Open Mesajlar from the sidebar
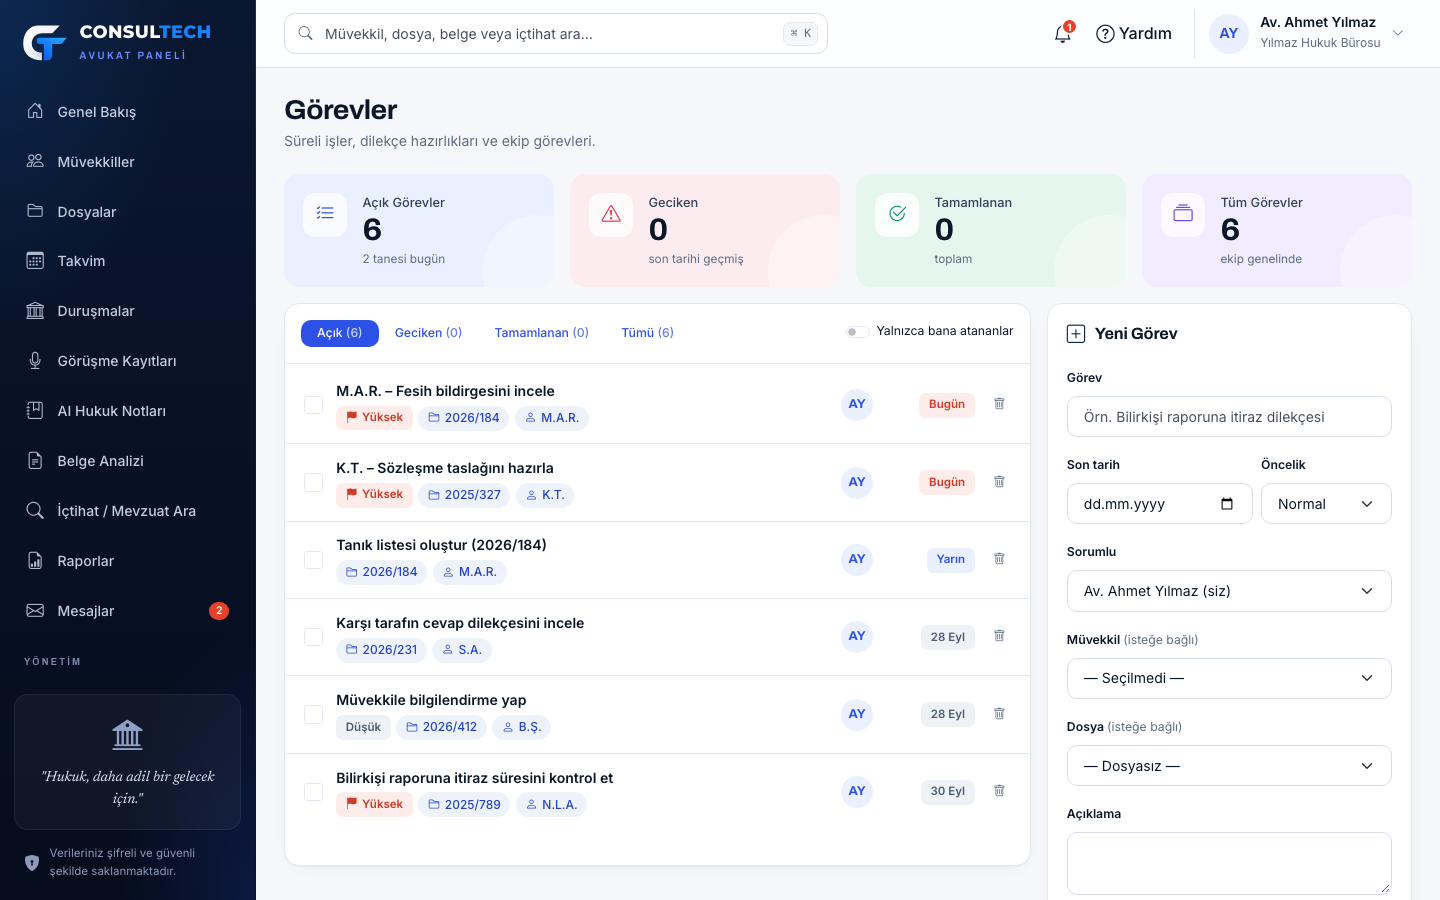Viewport: 1440px width, 900px height. 128,611
